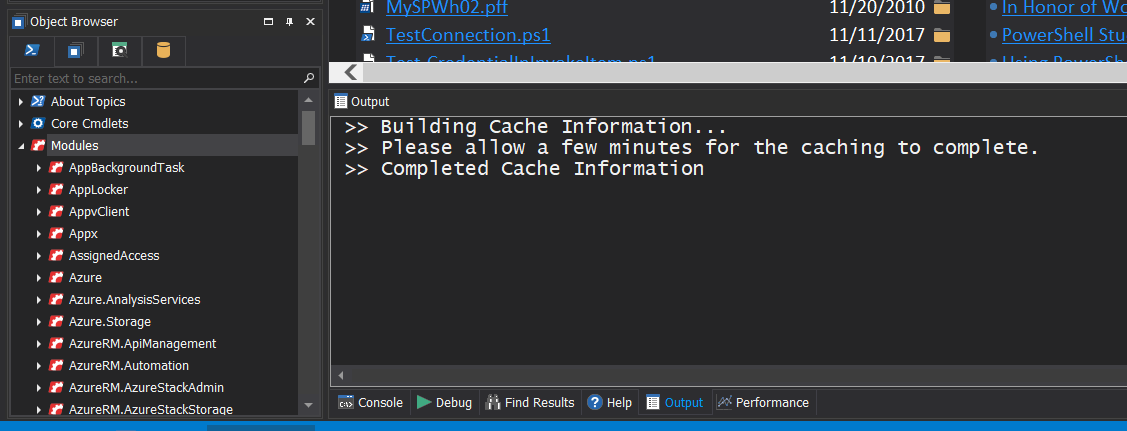Viewport: 1127px width, 431px height.
Task: Open the PowerShell Stu... article link
Action: (1064, 34)
